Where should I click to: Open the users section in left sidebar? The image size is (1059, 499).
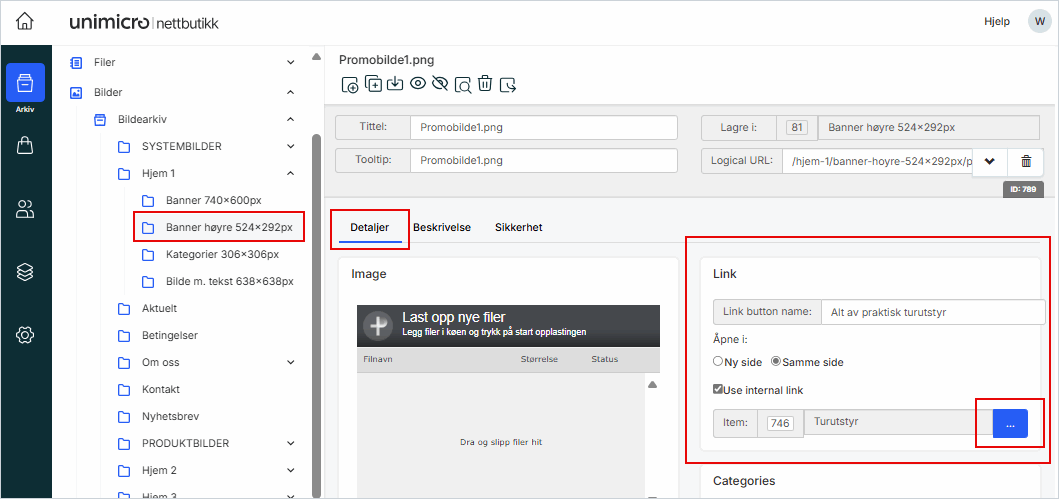tap(25, 209)
